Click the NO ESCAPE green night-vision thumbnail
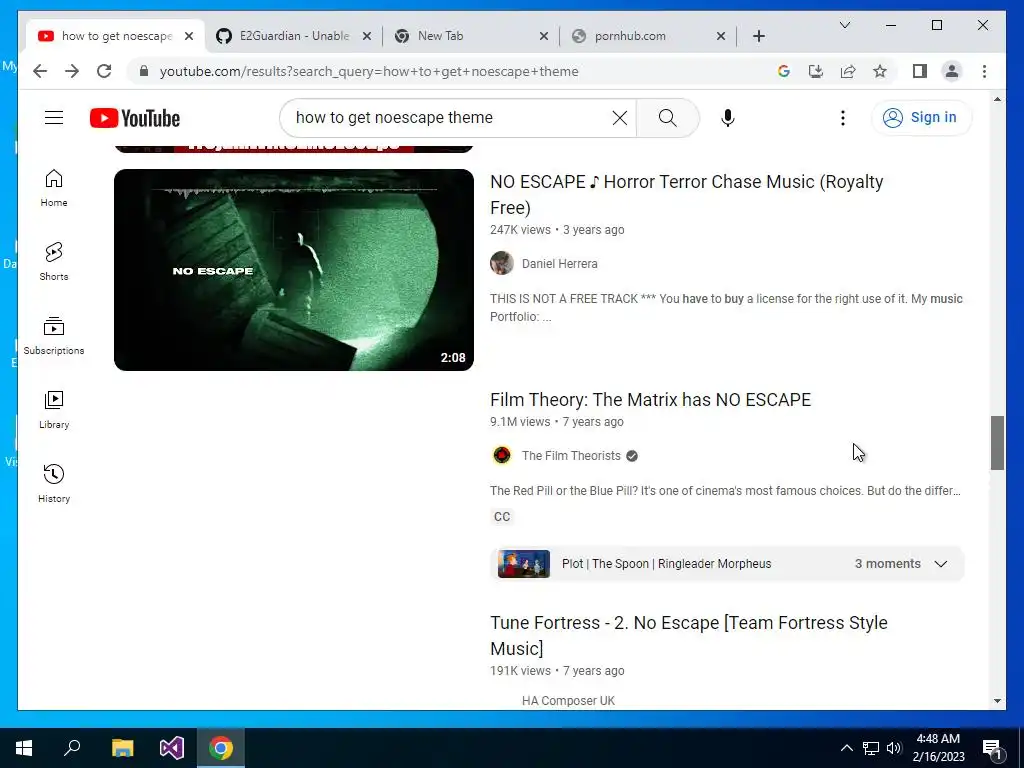The height and width of the screenshot is (768, 1024). click(293, 270)
